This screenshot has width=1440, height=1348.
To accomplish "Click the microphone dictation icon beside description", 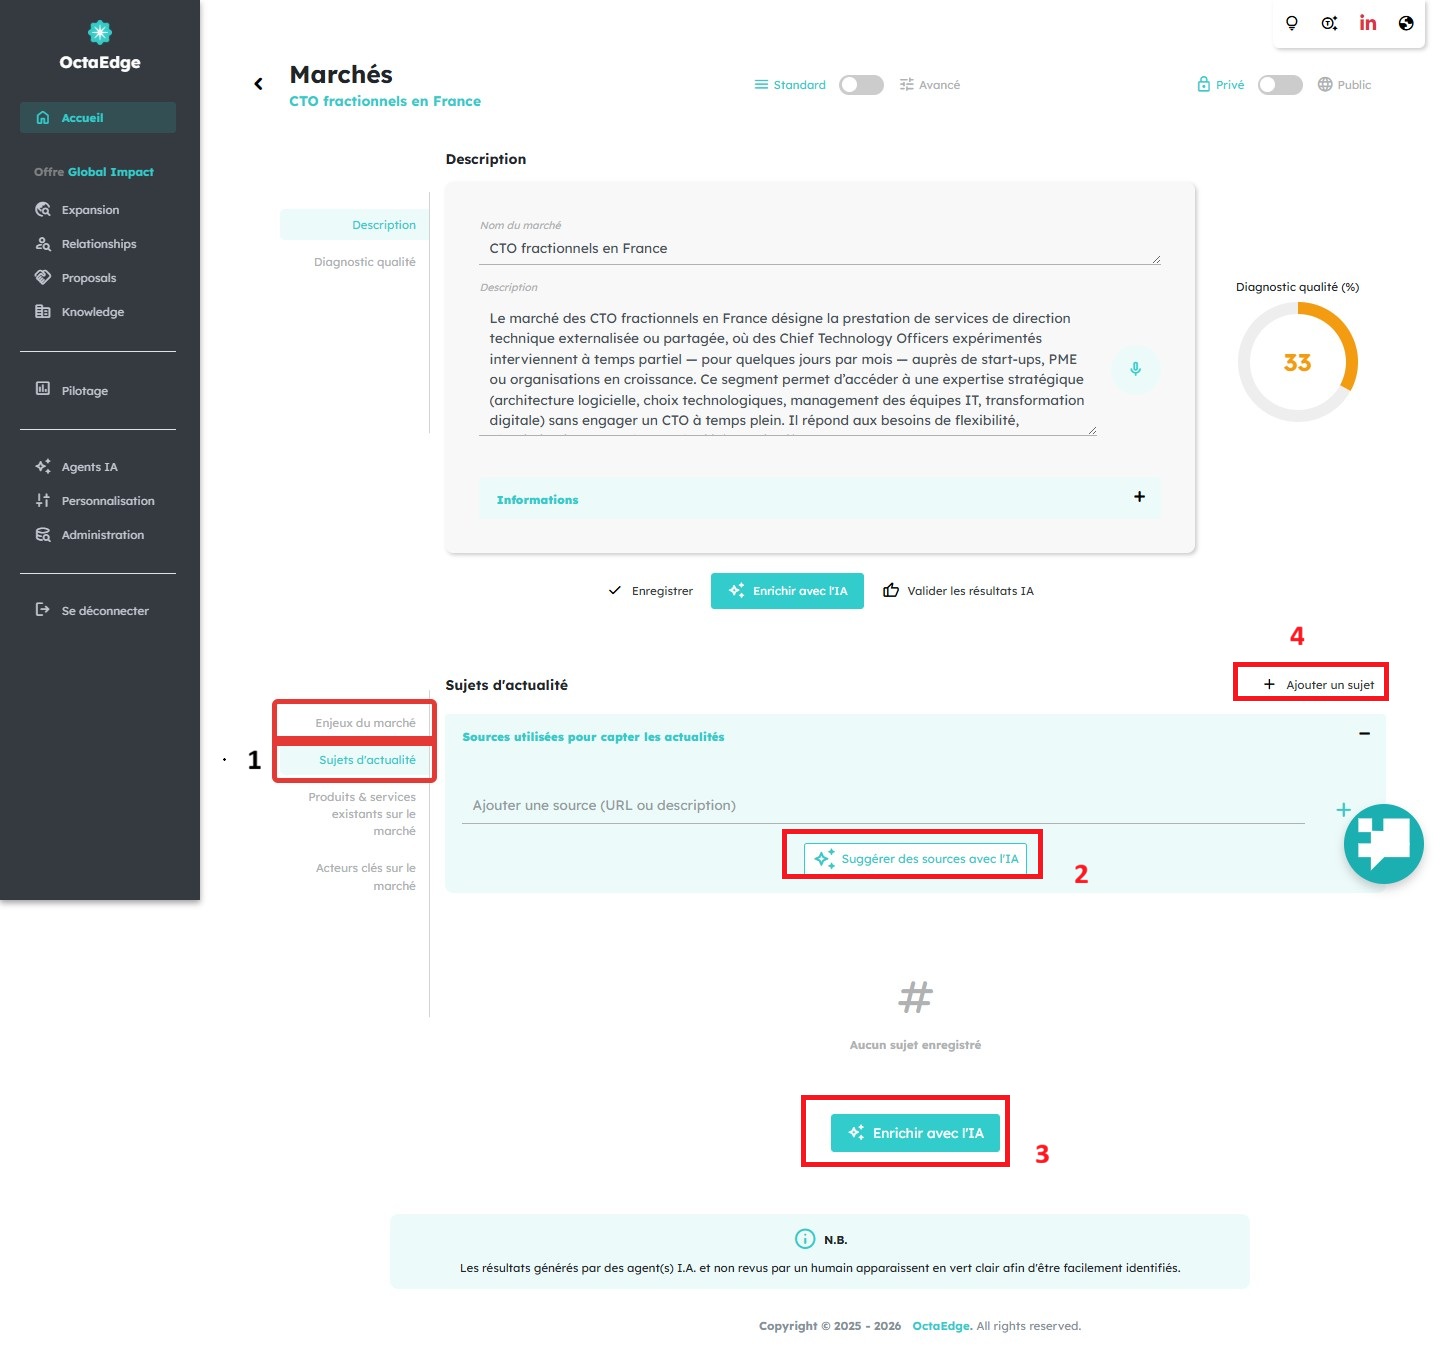I will pyautogui.click(x=1135, y=369).
